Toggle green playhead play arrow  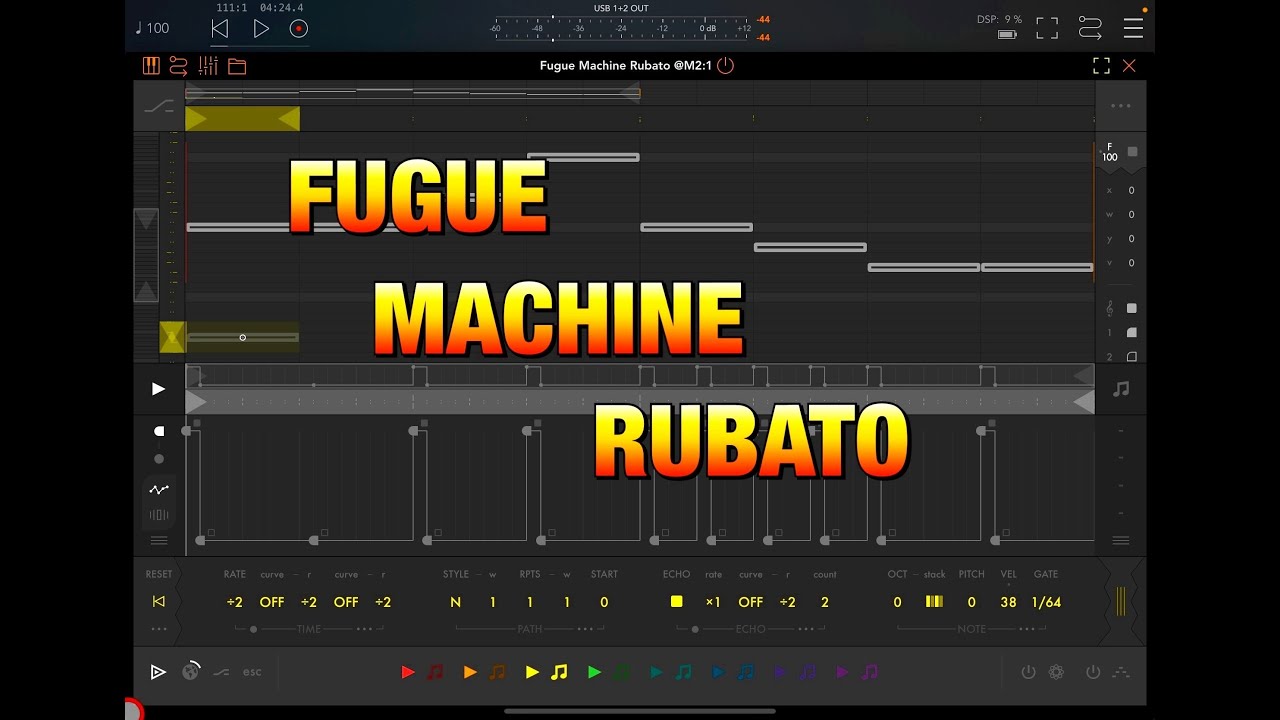pyautogui.click(x=594, y=672)
